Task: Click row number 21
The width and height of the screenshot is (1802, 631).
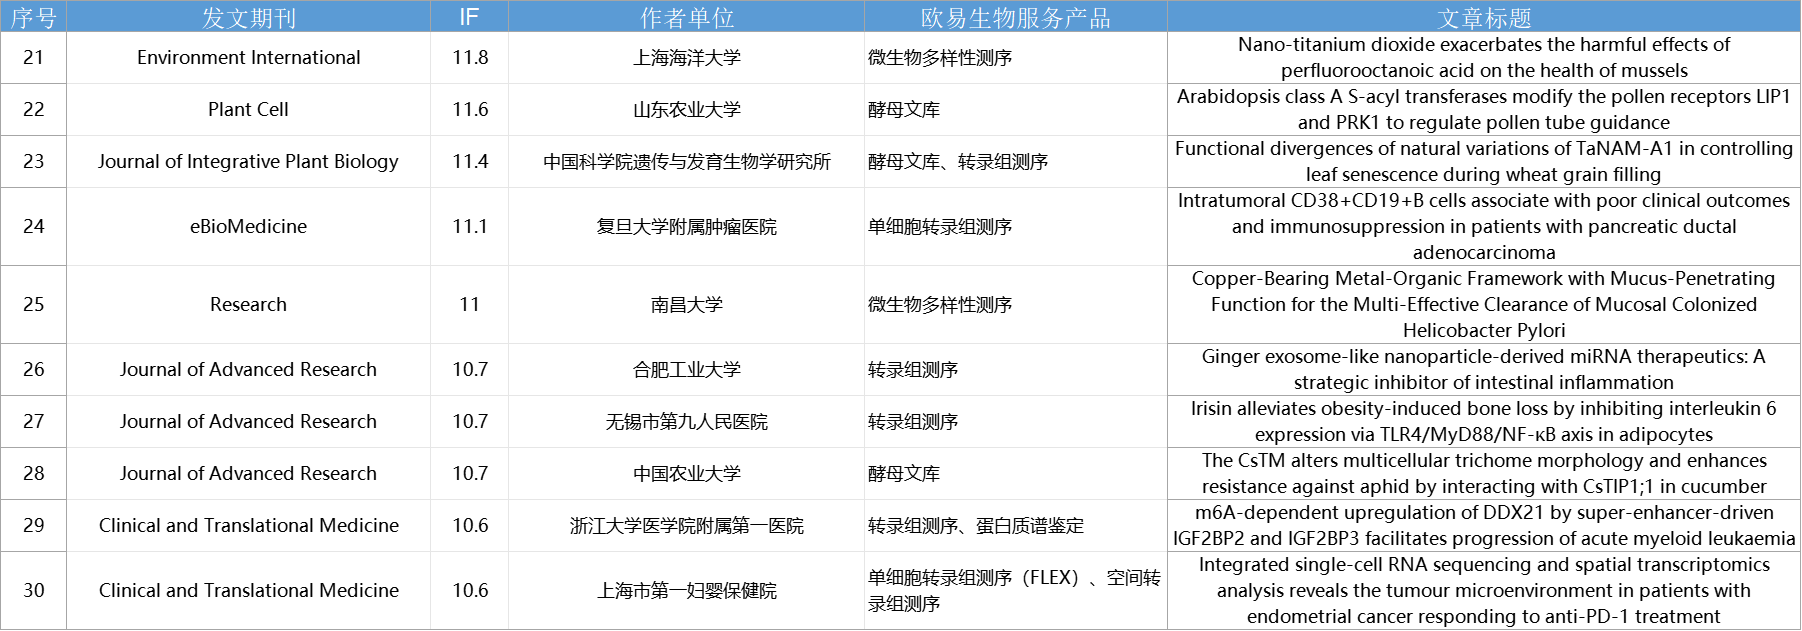Action: (33, 58)
